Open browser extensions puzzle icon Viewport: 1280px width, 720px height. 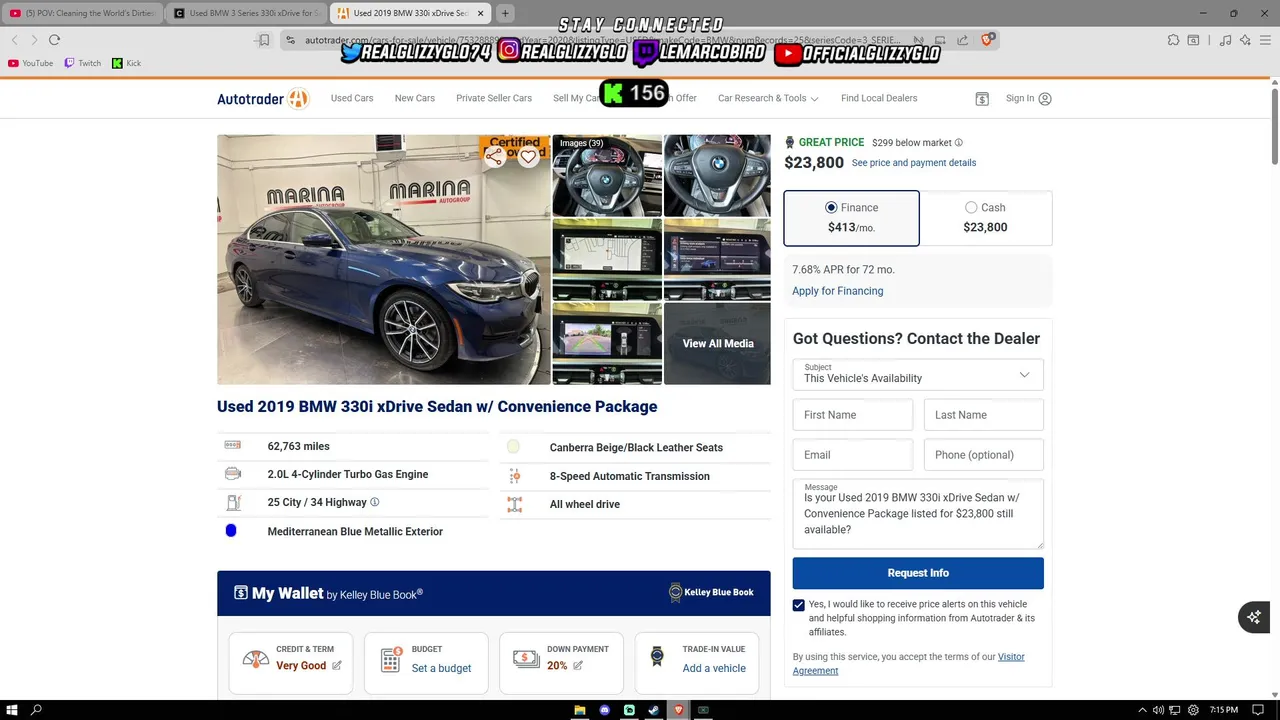click(x=1173, y=40)
